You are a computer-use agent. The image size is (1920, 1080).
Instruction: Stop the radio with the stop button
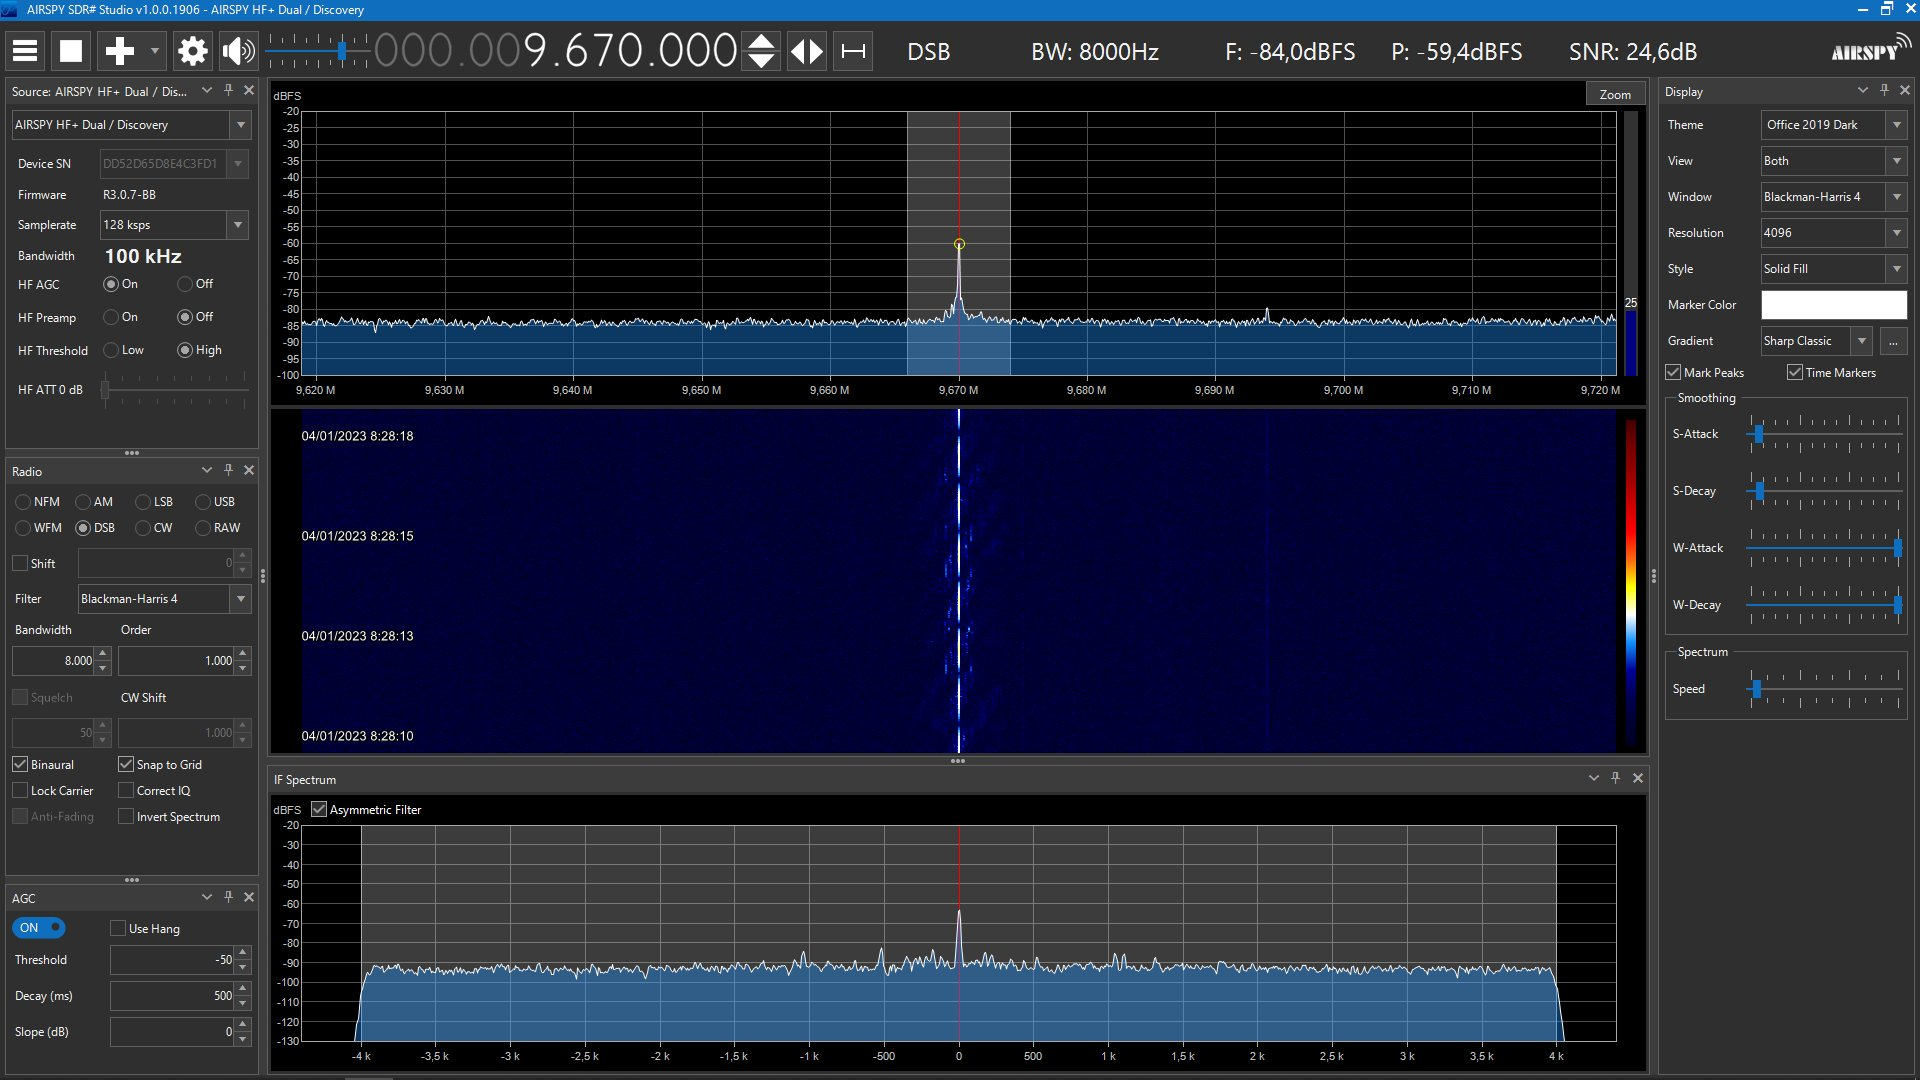[x=71, y=51]
